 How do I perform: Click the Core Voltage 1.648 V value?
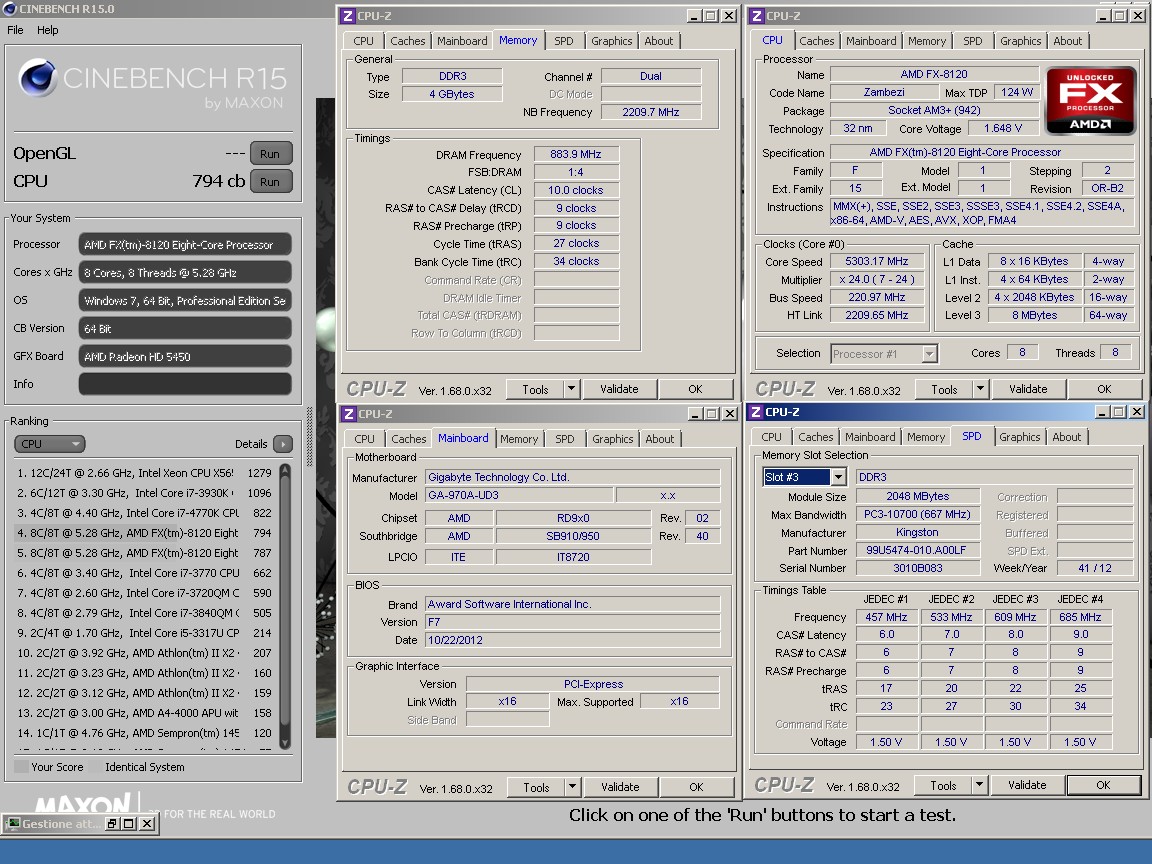tap(1003, 129)
